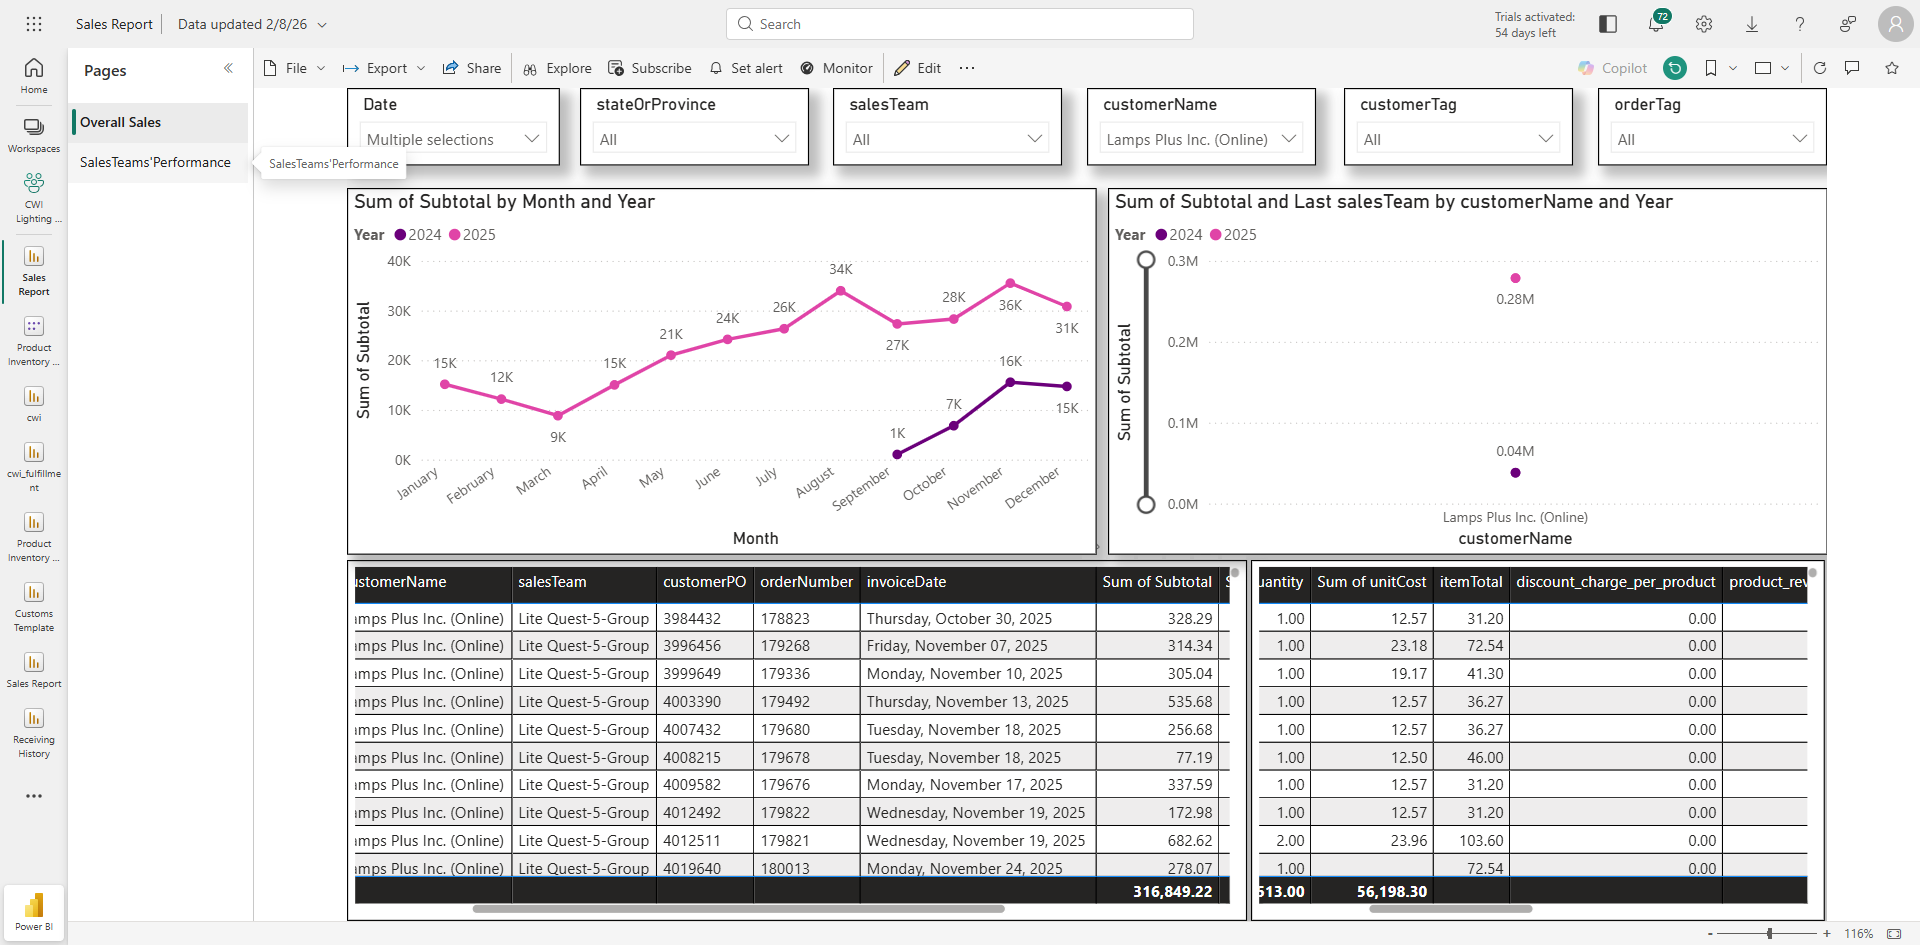Screen dimensions: 1920x945
Task: Open the notifications bell icon
Action: (x=1656, y=24)
